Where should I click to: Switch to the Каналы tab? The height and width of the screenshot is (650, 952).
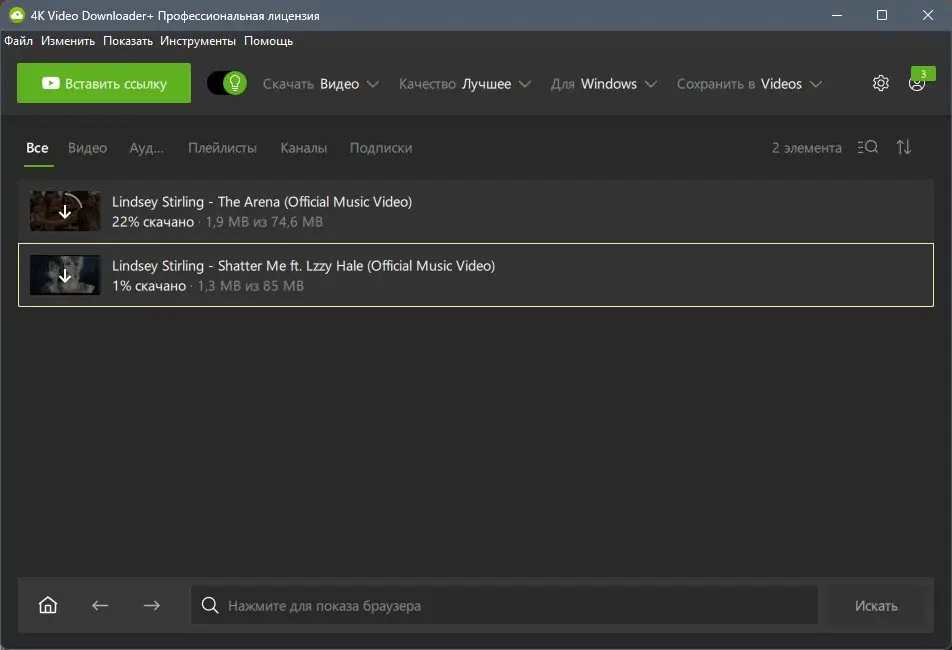coord(304,147)
